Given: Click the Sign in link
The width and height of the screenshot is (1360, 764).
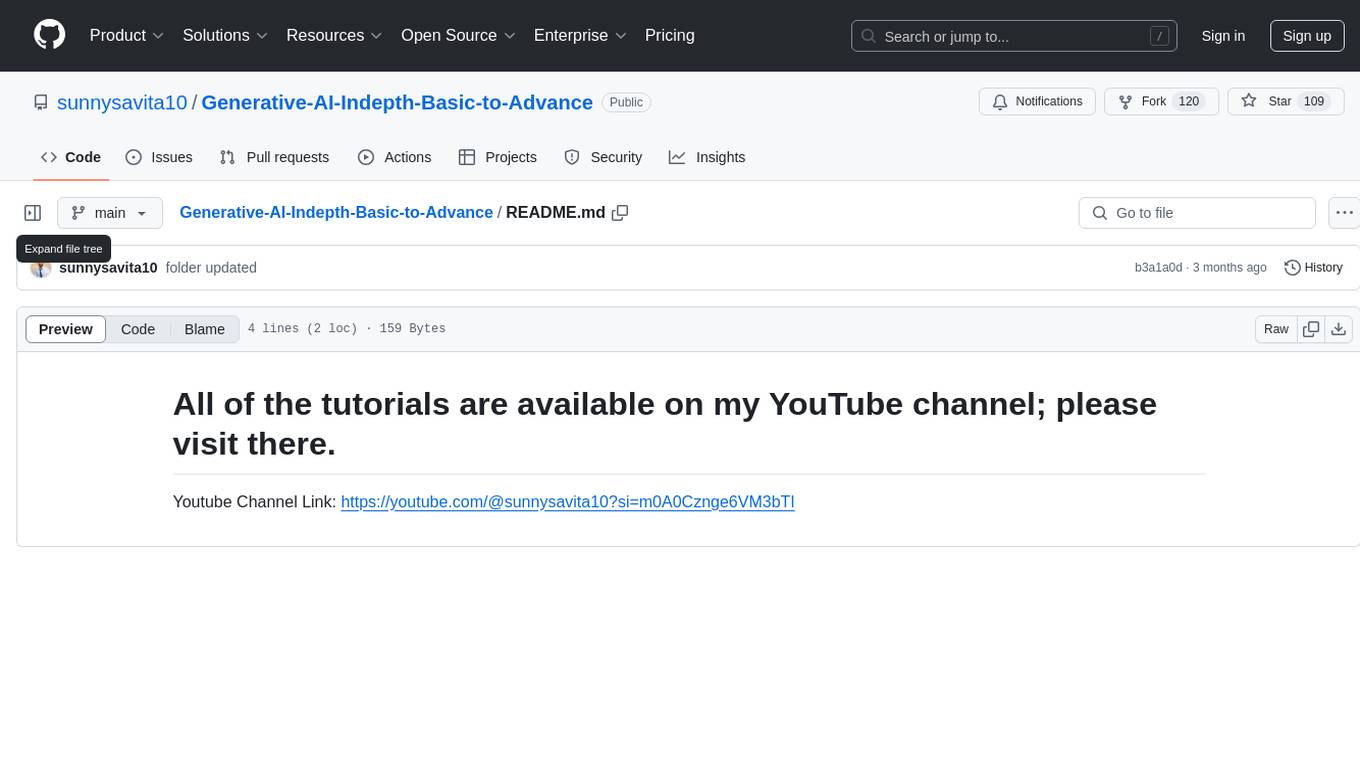Looking at the screenshot, I should click(1223, 36).
